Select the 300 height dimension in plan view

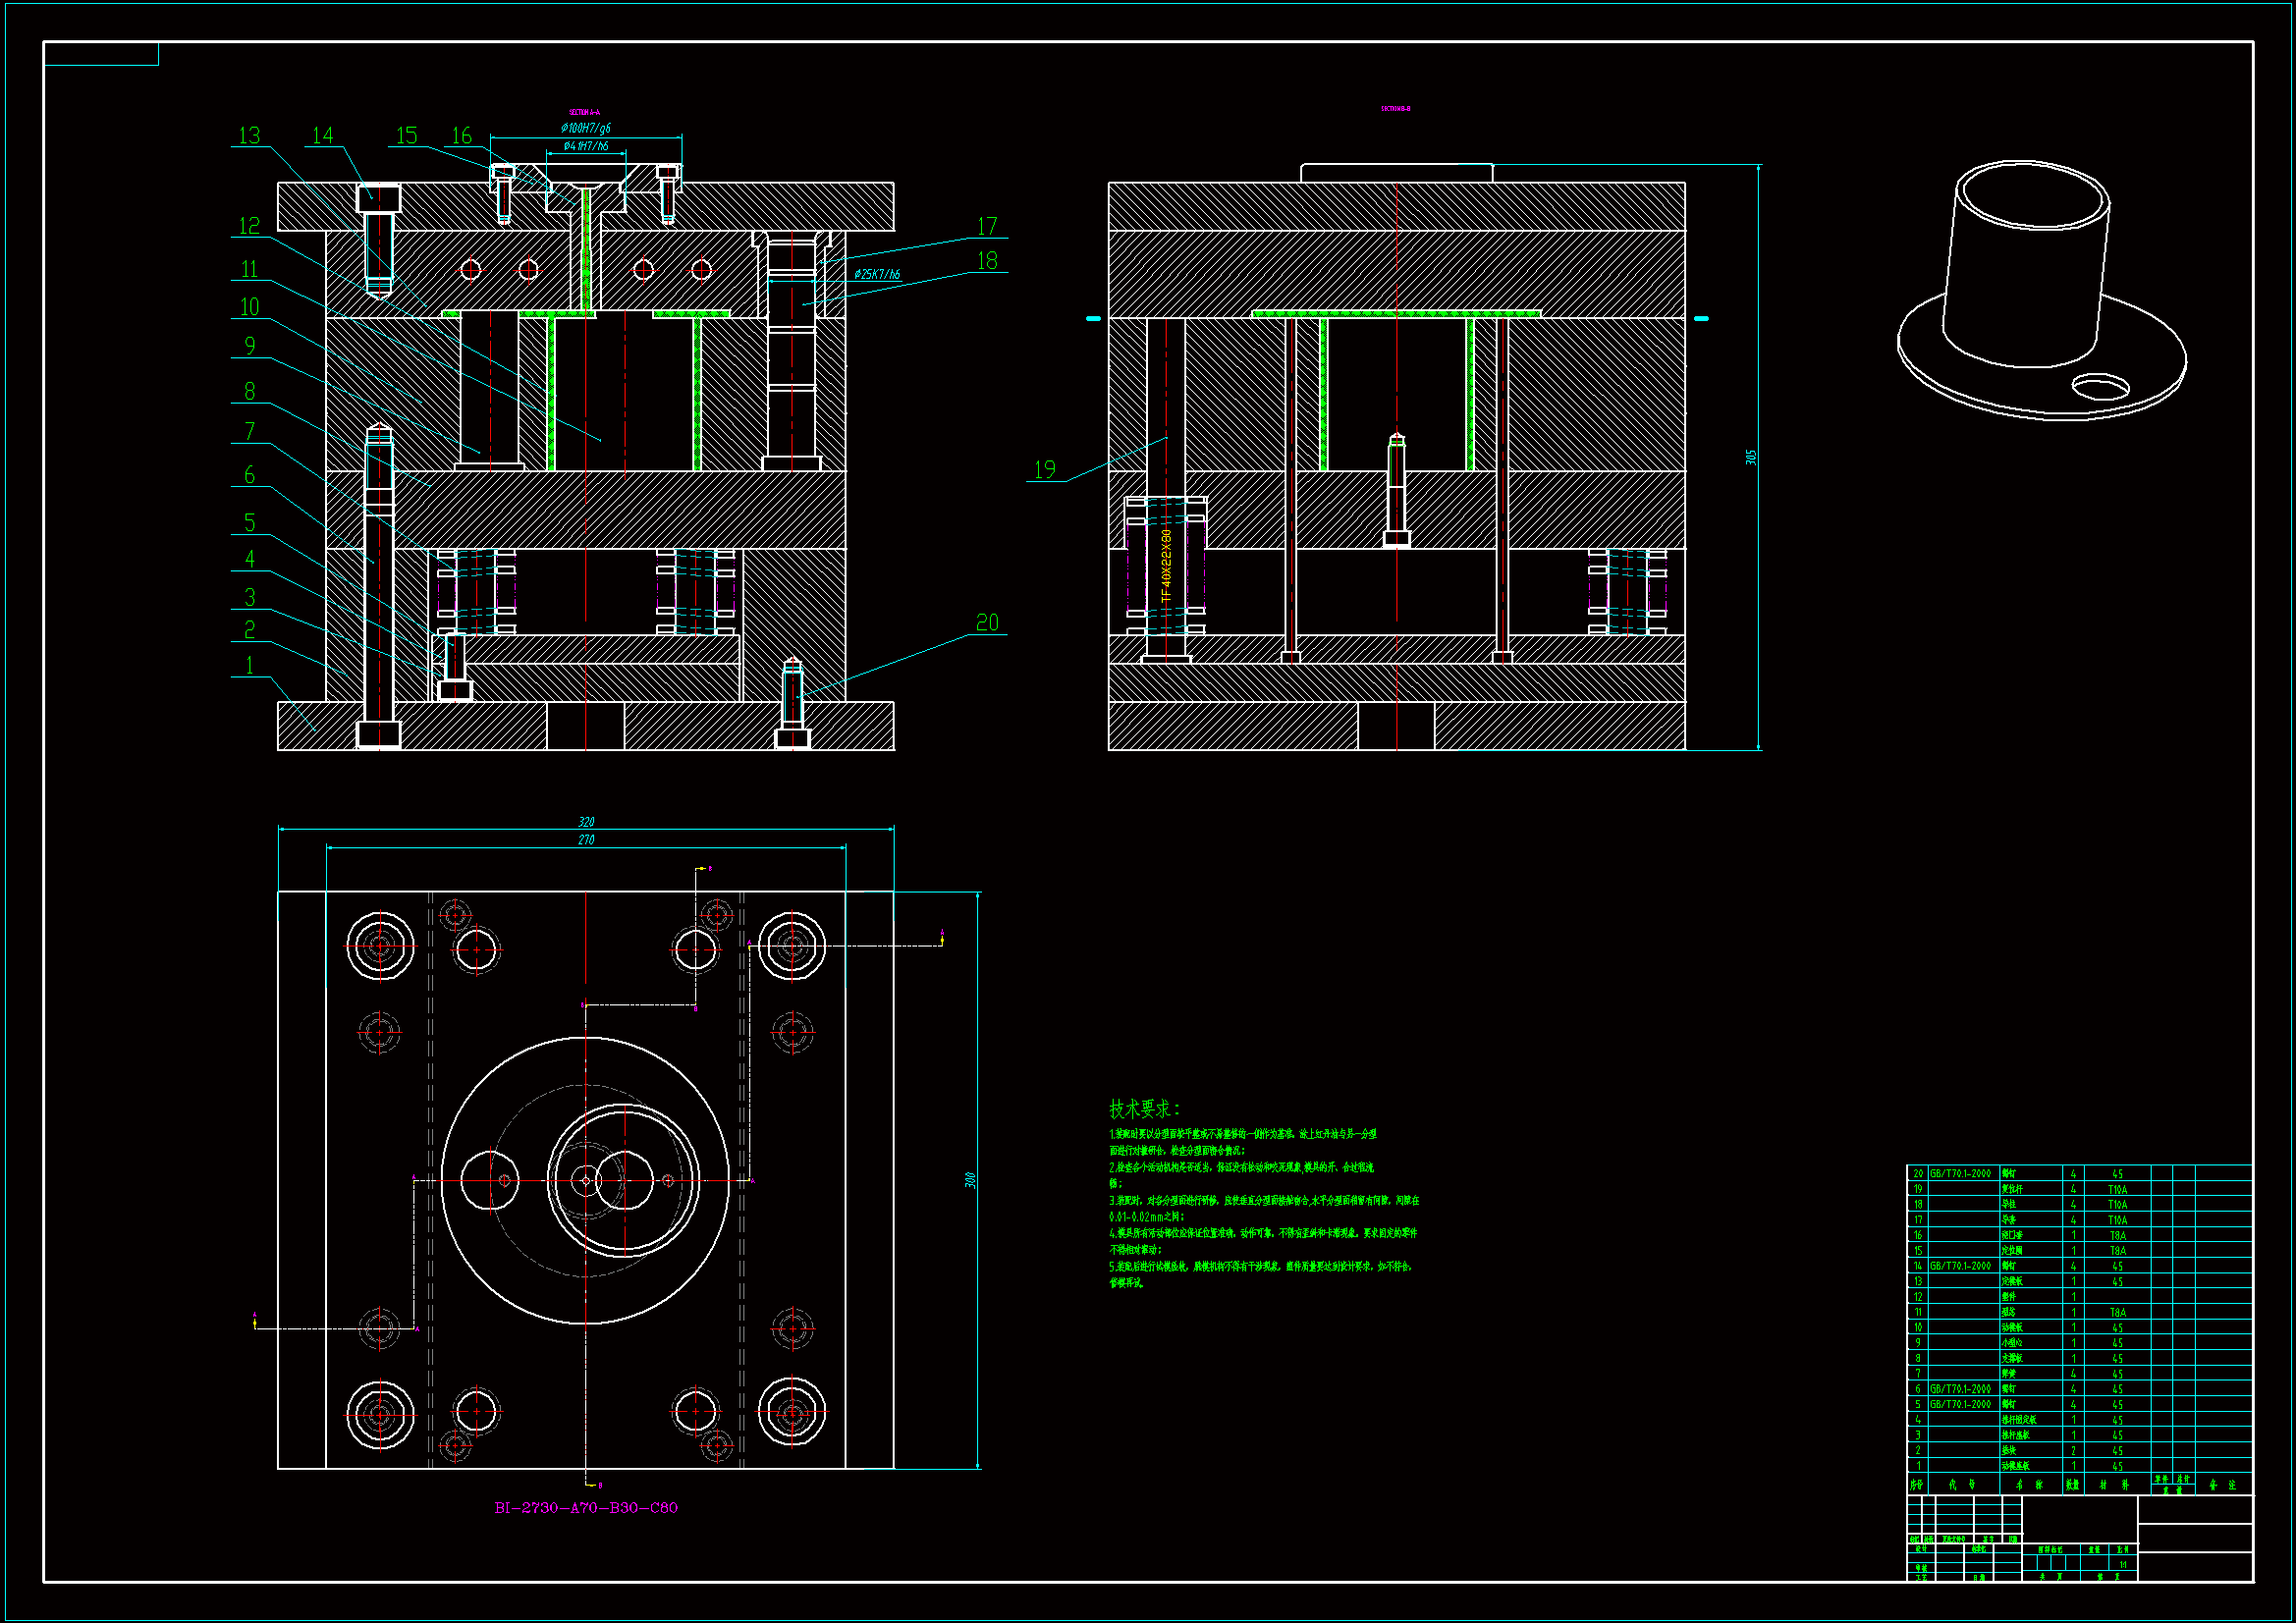[970, 1180]
